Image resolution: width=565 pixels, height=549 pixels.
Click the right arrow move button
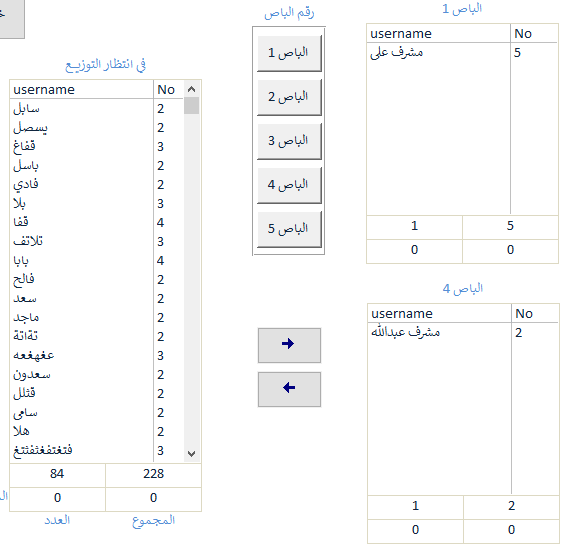289,345
